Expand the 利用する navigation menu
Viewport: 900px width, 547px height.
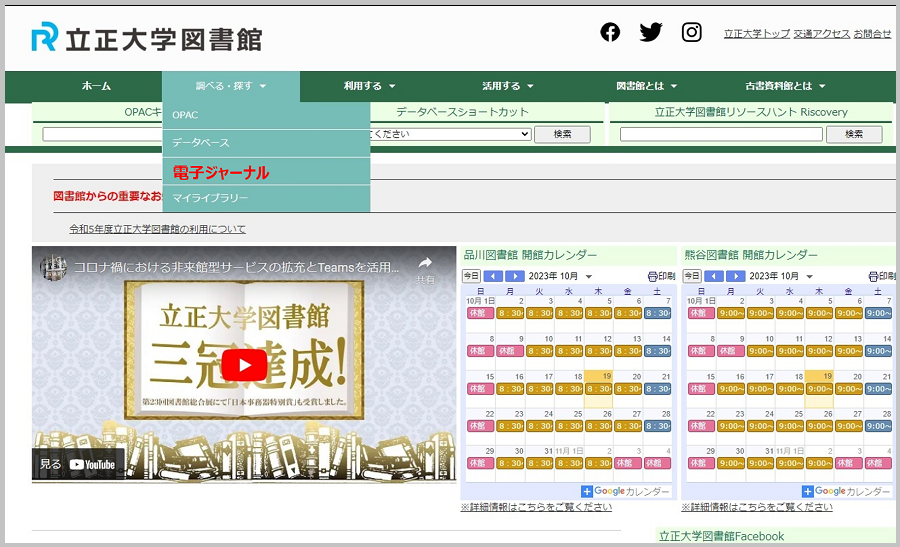[x=369, y=87]
